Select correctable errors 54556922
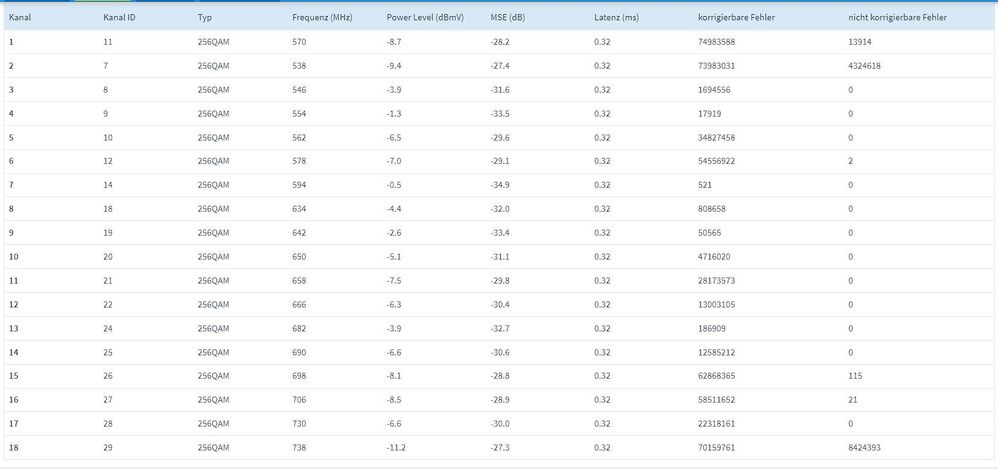998x469 pixels. (x=717, y=161)
